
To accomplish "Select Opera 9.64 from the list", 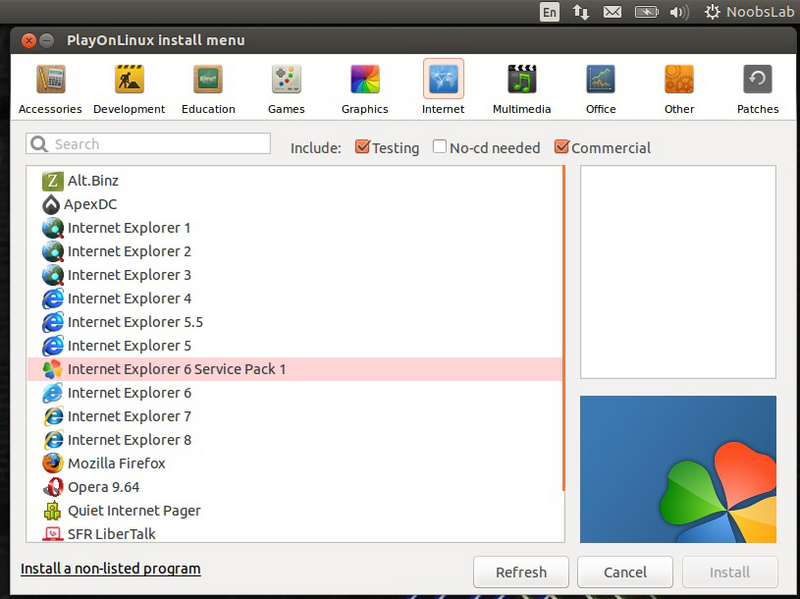I will 102,487.
